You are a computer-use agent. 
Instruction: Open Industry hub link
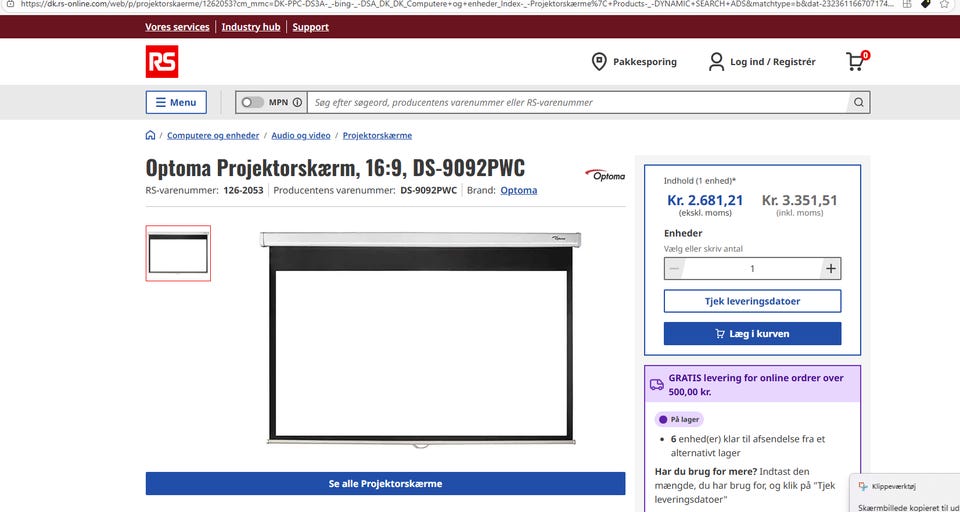tap(251, 27)
